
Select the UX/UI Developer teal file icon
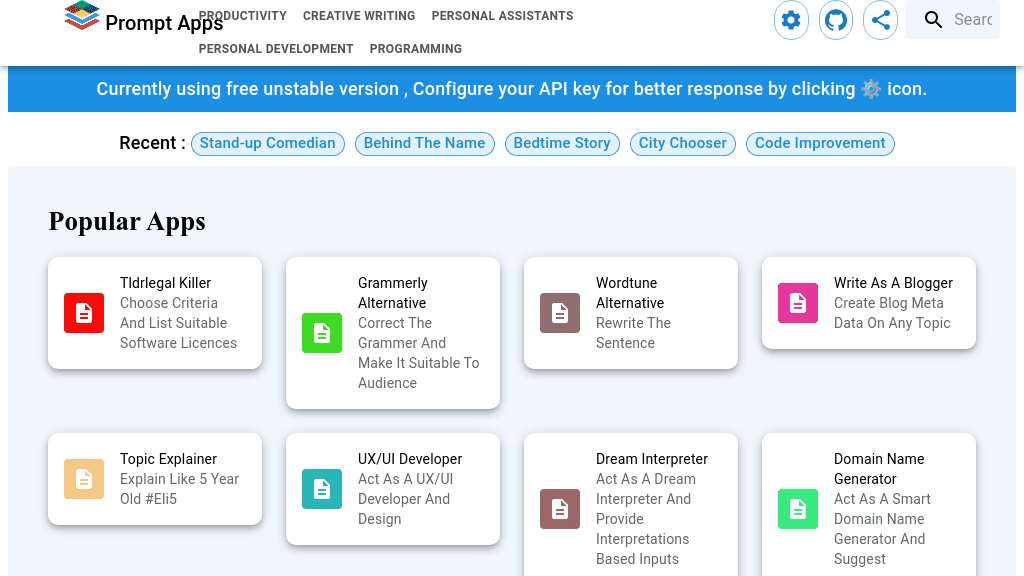[x=322, y=489]
